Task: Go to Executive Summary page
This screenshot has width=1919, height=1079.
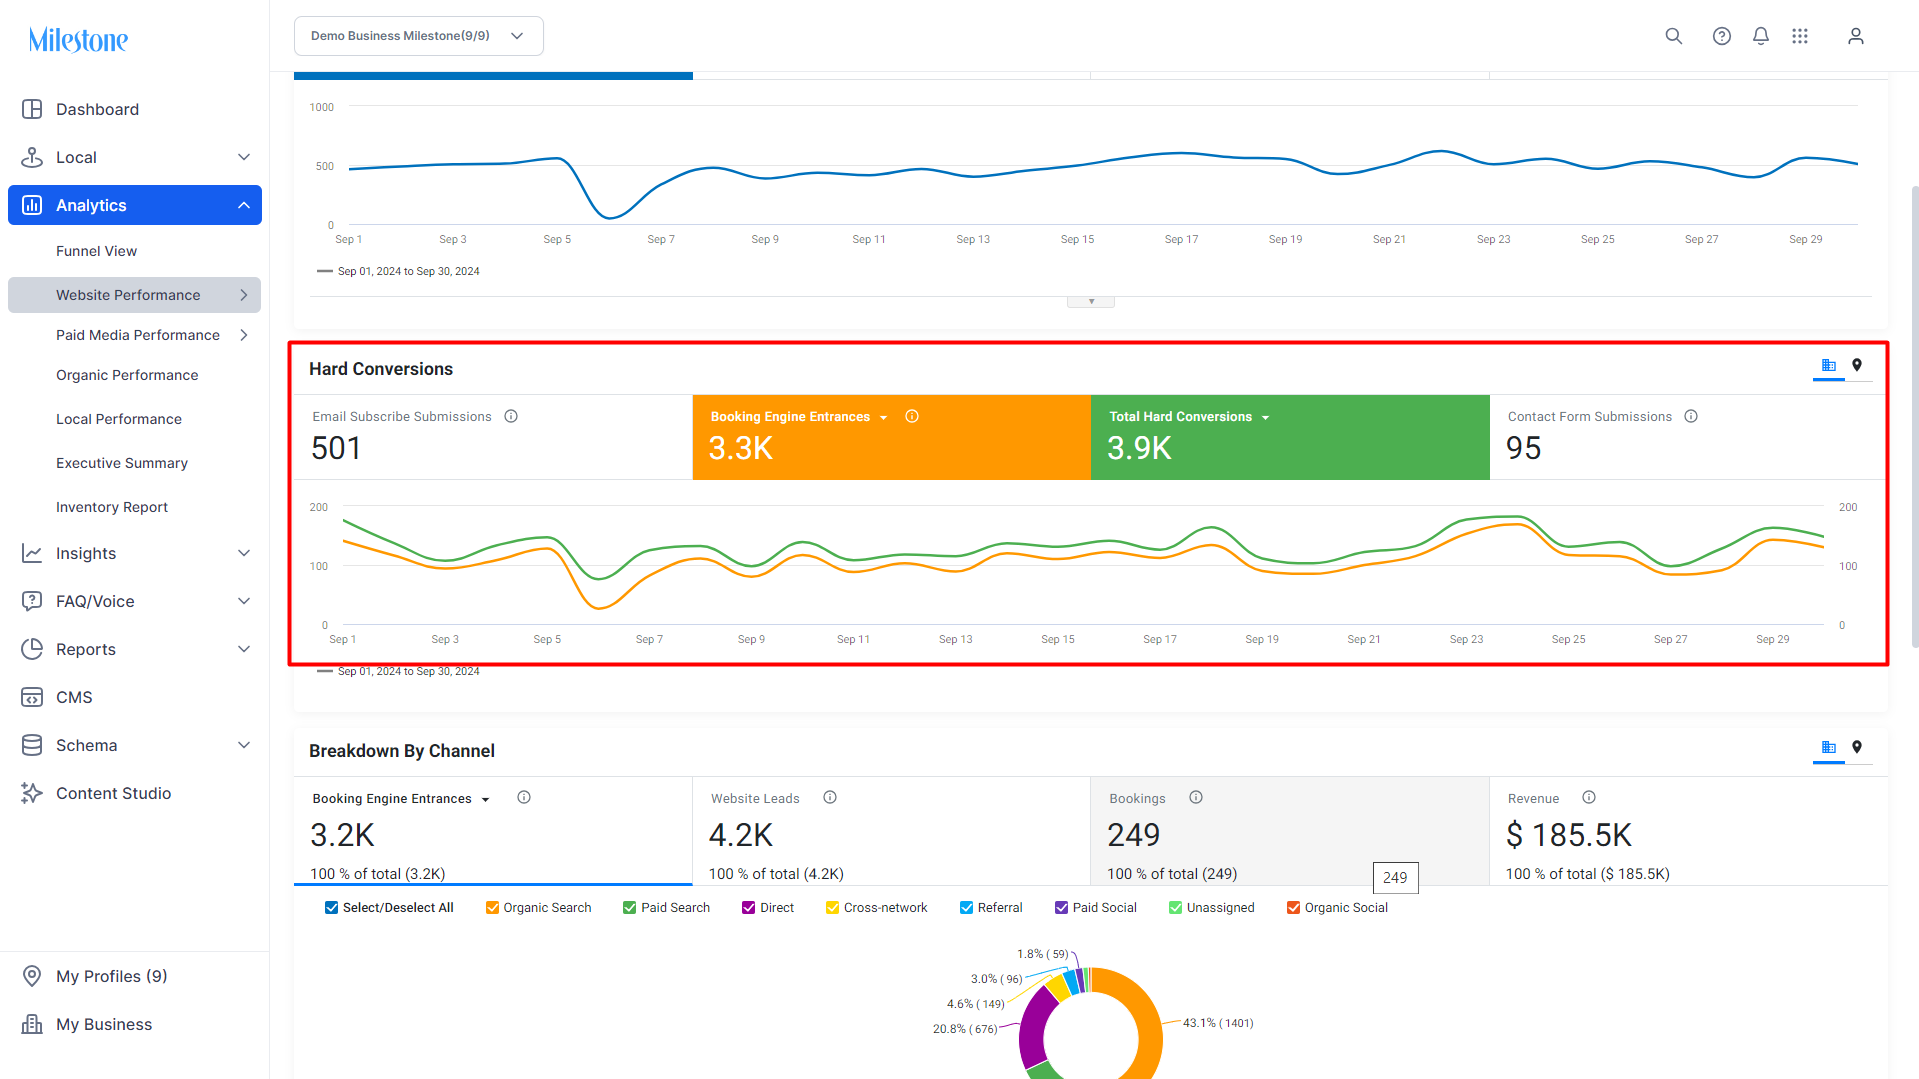Action: click(x=121, y=463)
